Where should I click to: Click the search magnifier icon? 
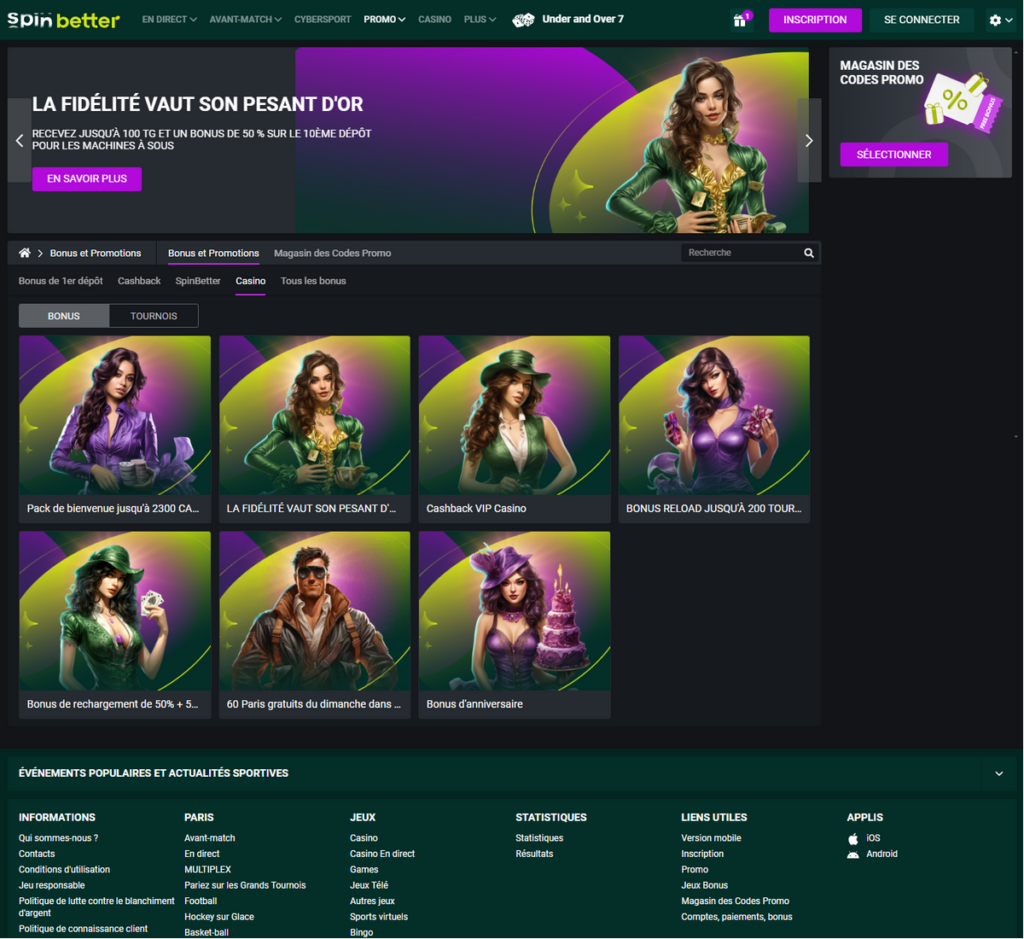(x=808, y=253)
